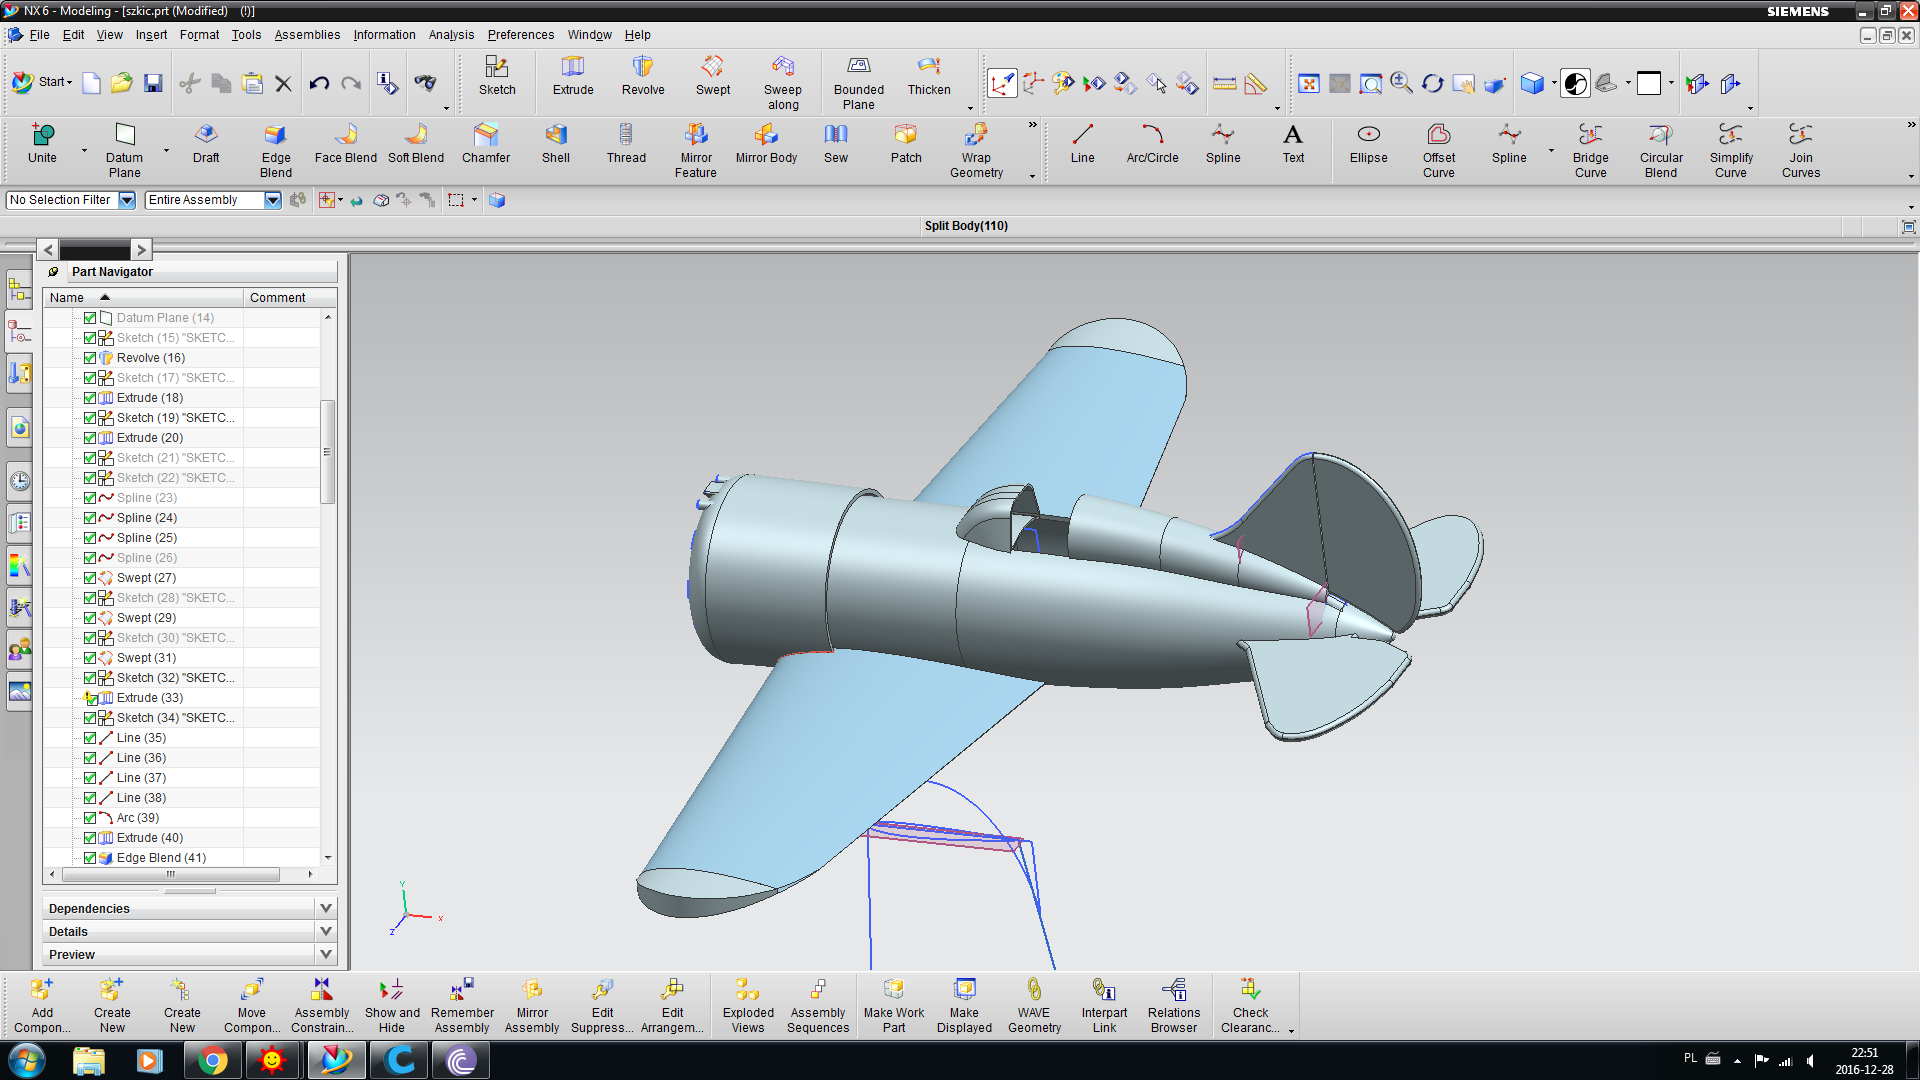Open the No Selection Filter dropdown
Viewport: 1920px width, 1080px height.
tap(127, 200)
